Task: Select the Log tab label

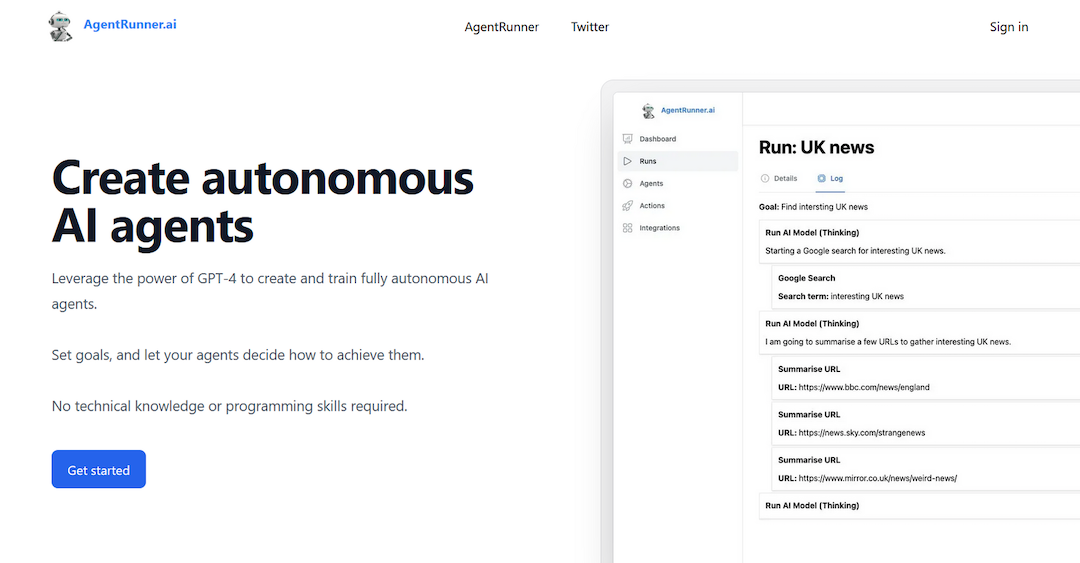Action: click(836, 178)
